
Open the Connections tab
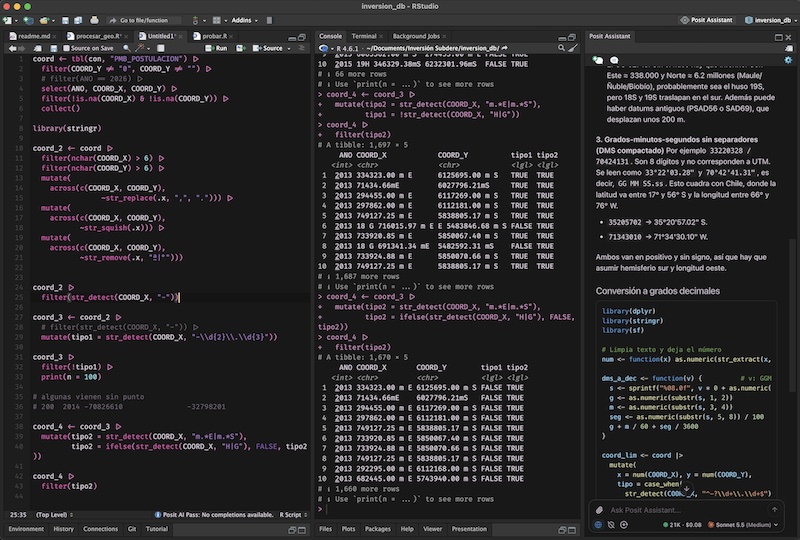(101, 529)
